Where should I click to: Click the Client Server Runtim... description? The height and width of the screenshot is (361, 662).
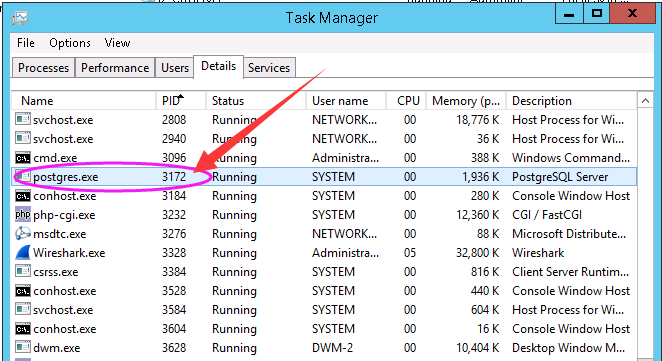(570, 272)
